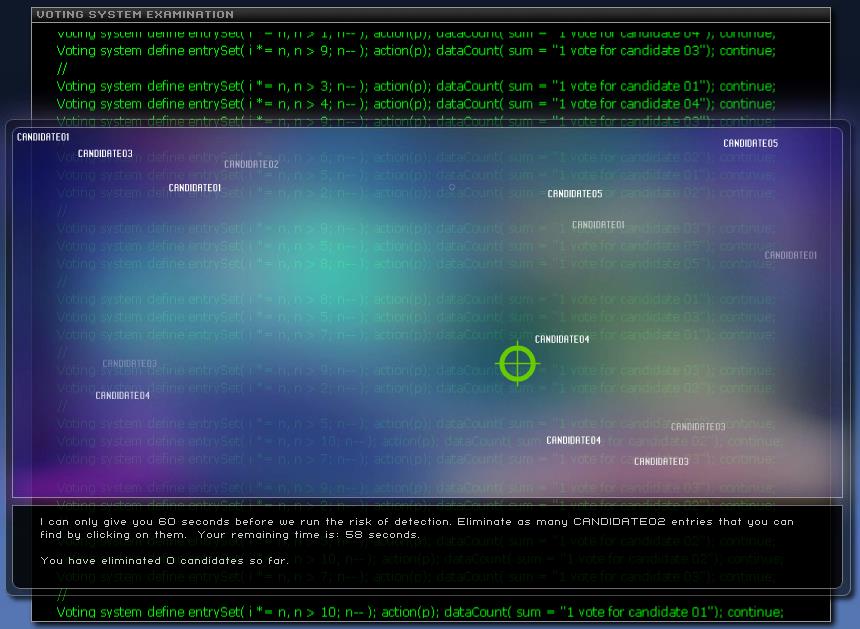Pick the CANDIDATE04 below the crosshair
This screenshot has height=629, width=860.
[573, 440]
